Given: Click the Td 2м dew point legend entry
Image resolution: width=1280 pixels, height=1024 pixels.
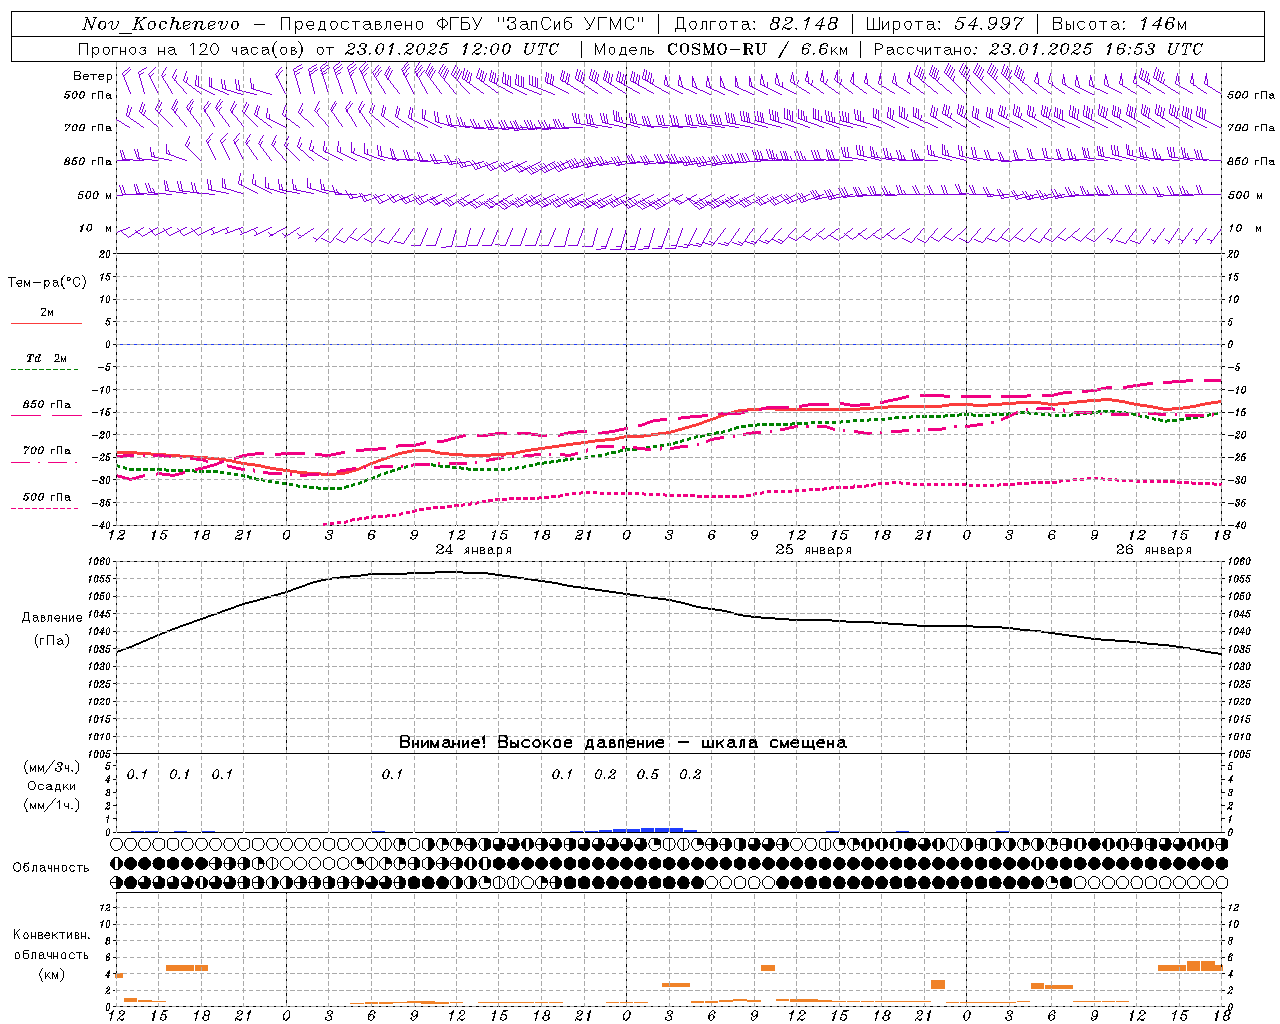Looking at the screenshot, I should (46, 358).
